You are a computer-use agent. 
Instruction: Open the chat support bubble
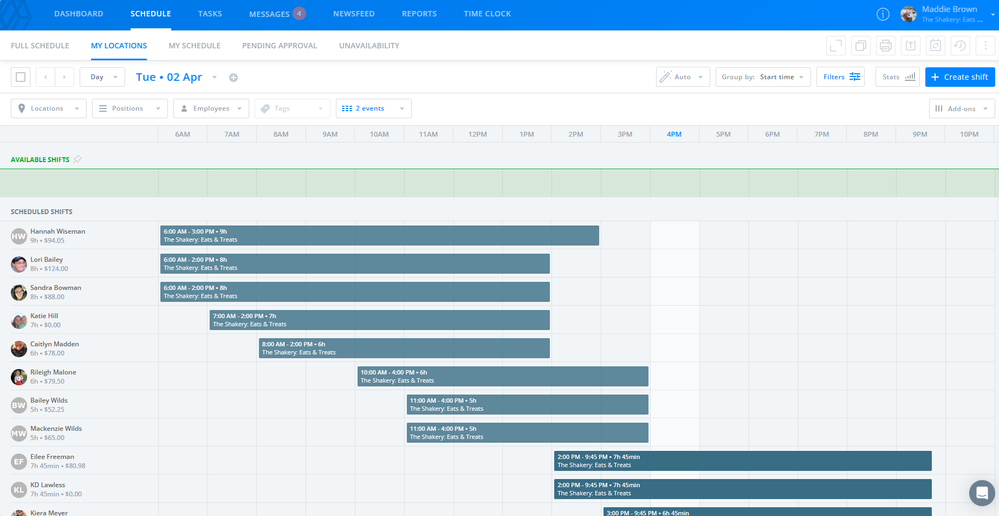click(x=982, y=492)
